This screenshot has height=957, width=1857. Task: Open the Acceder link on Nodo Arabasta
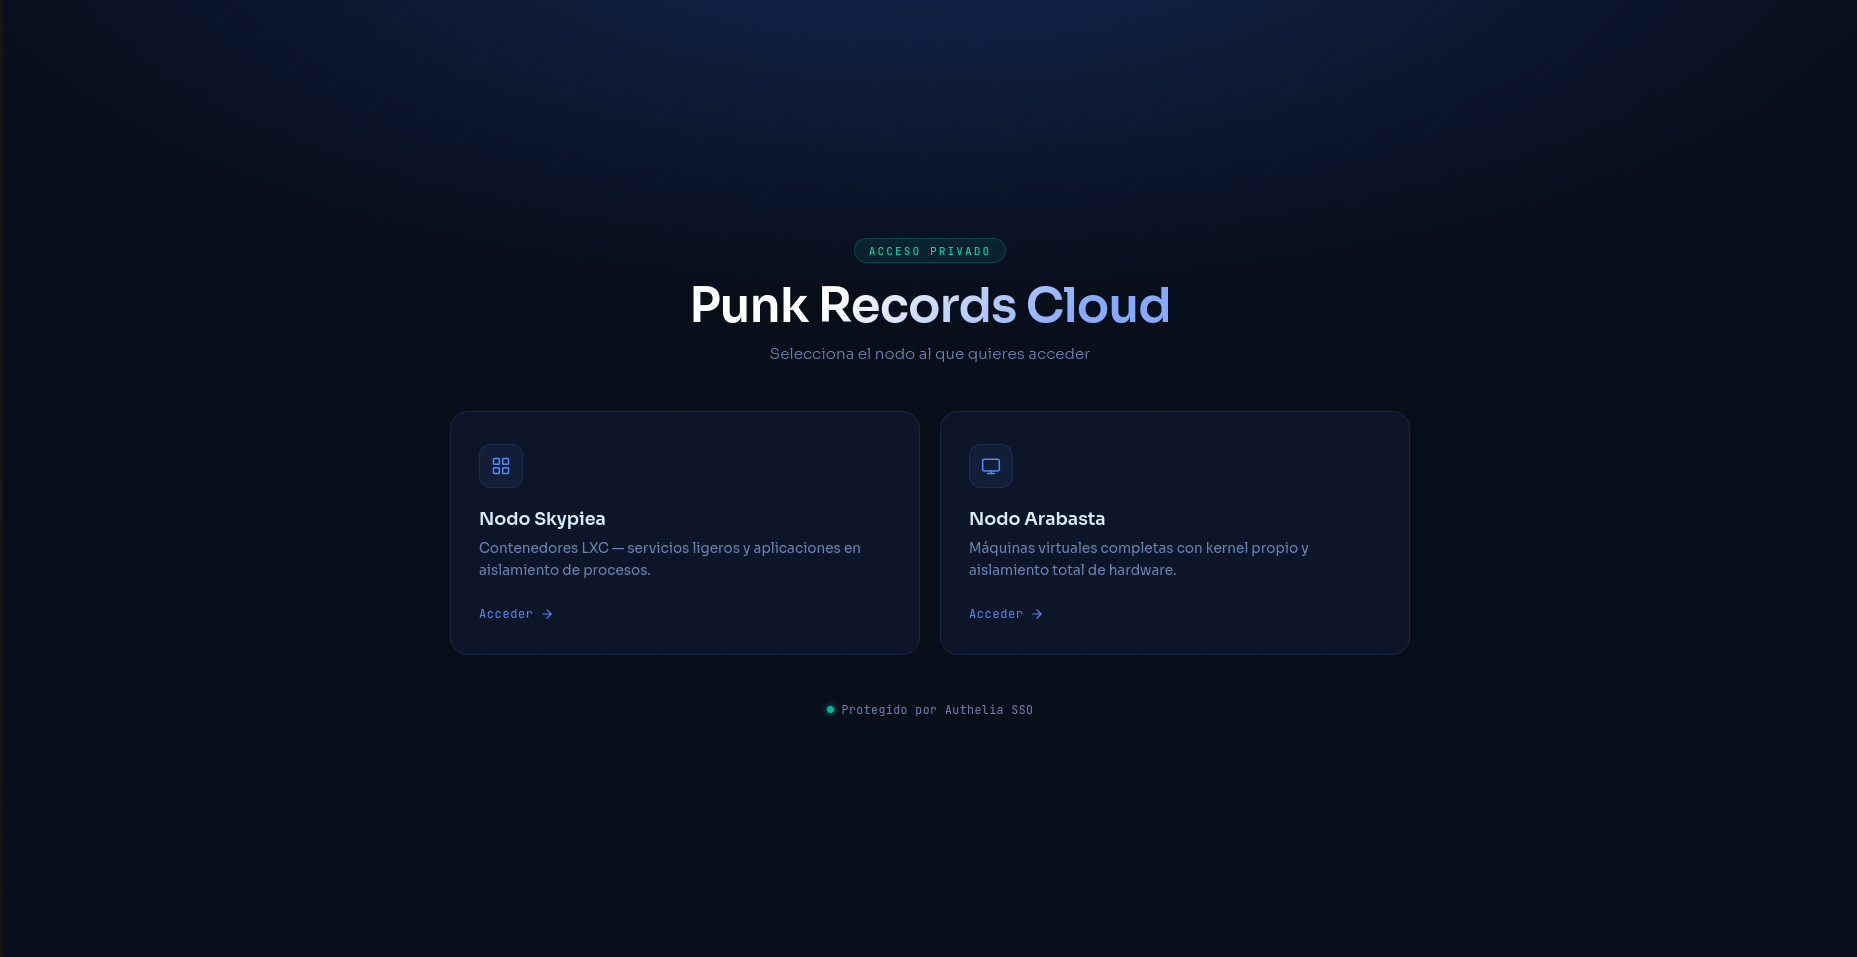tap(1006, 614)
